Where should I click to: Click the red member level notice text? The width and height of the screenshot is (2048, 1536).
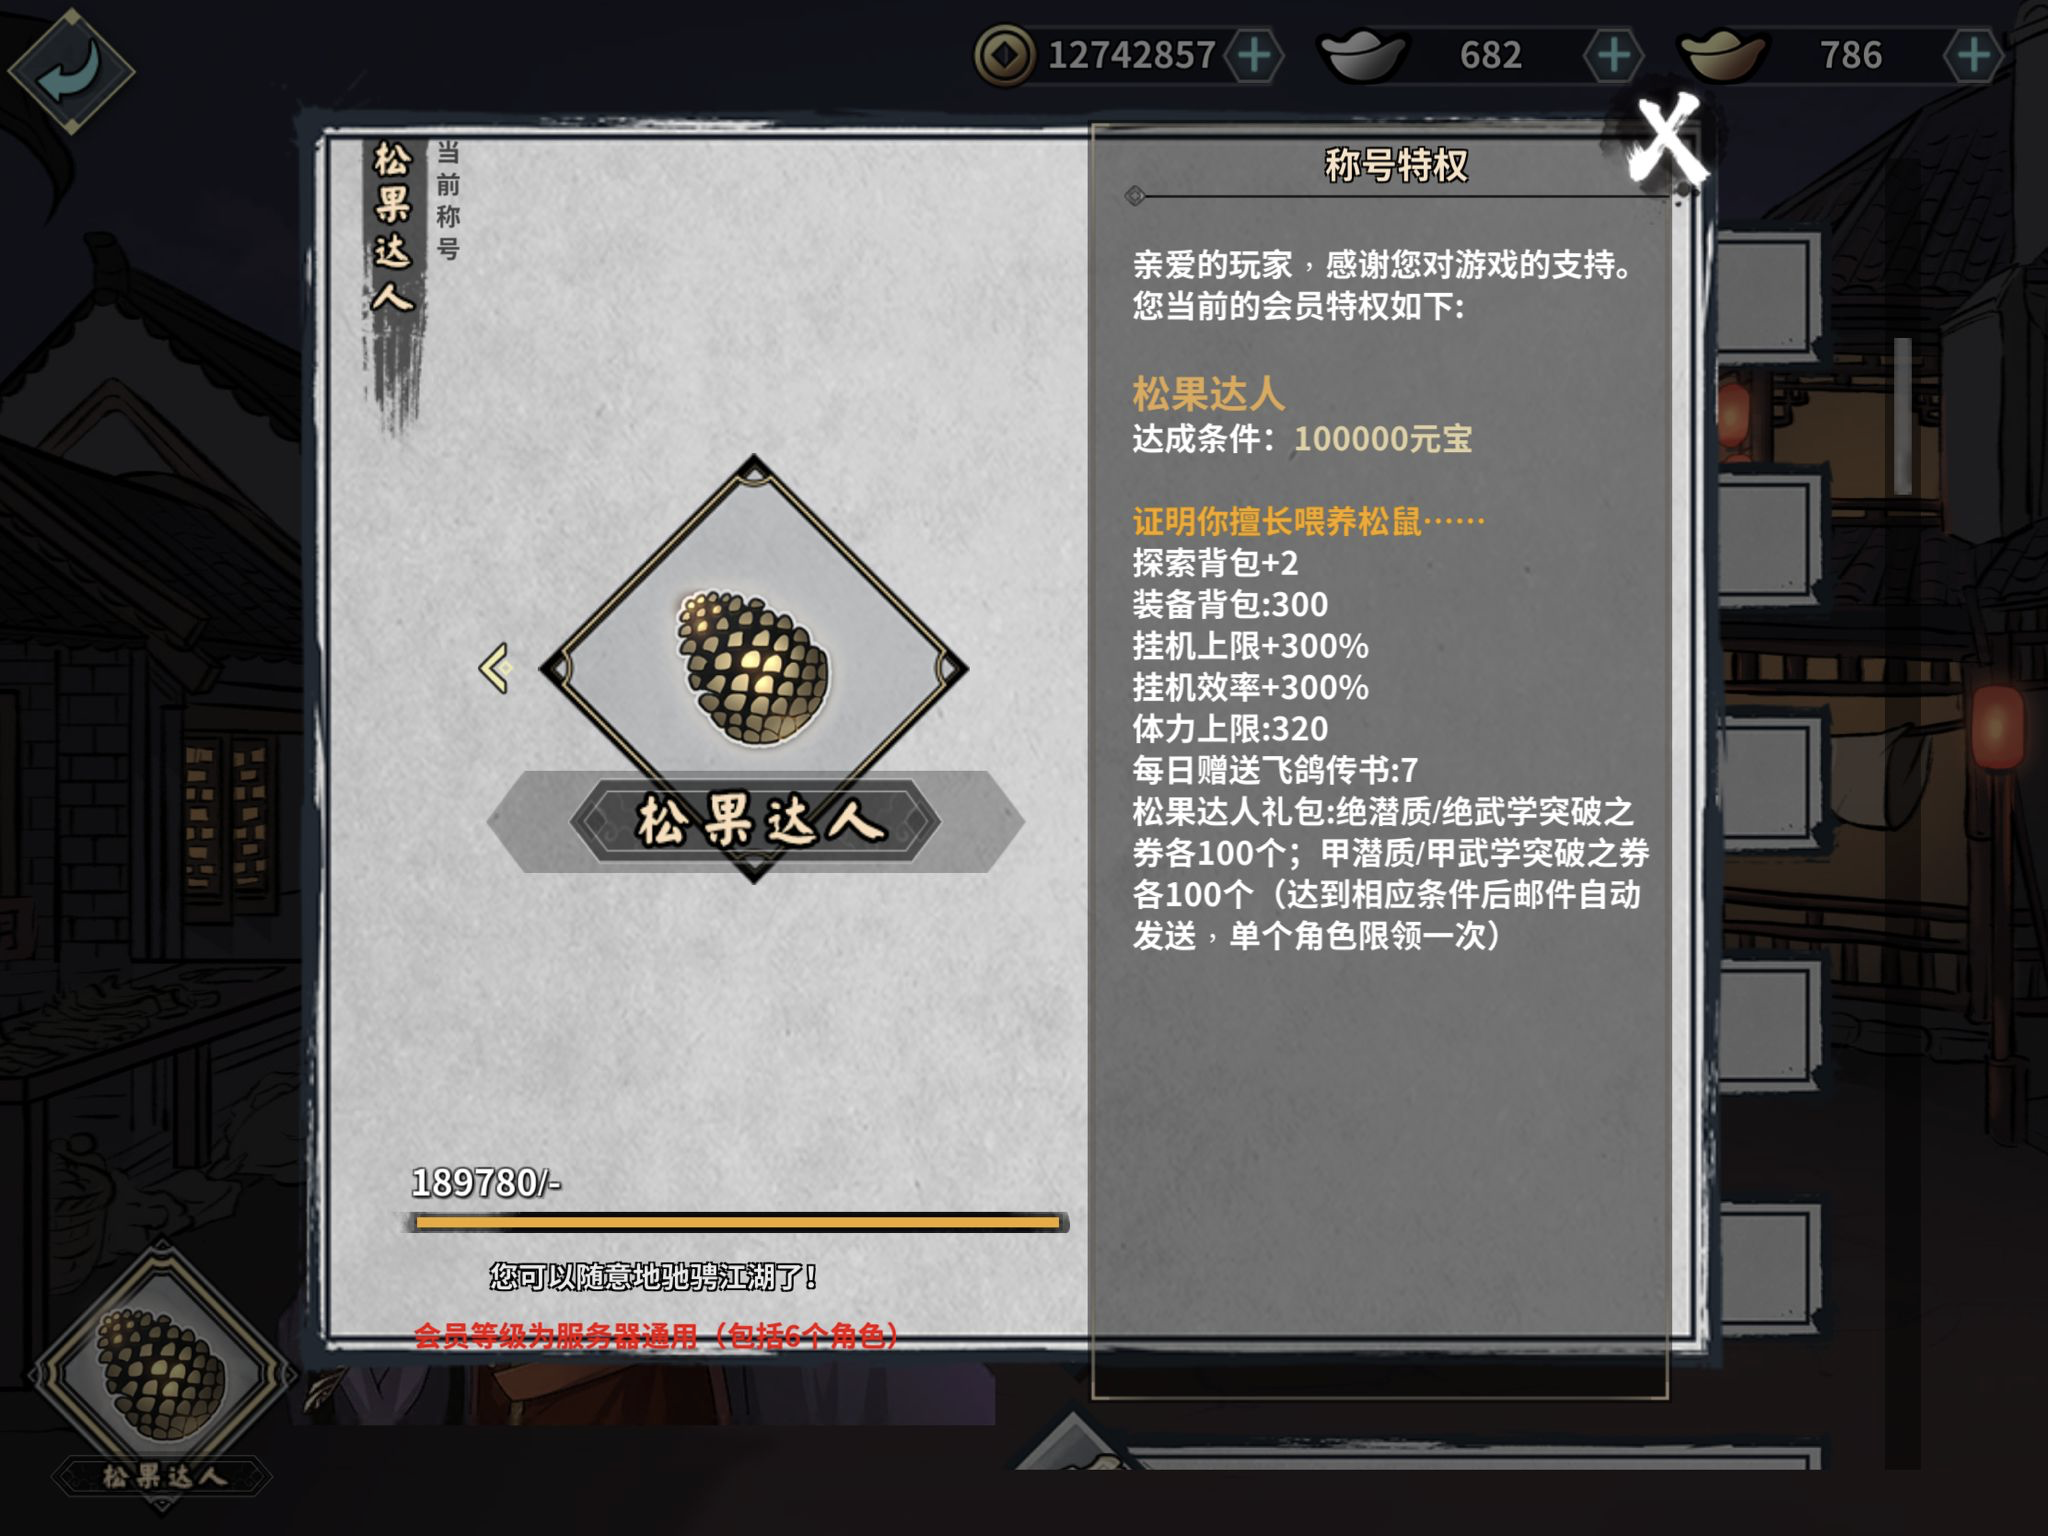(656, 1336)
